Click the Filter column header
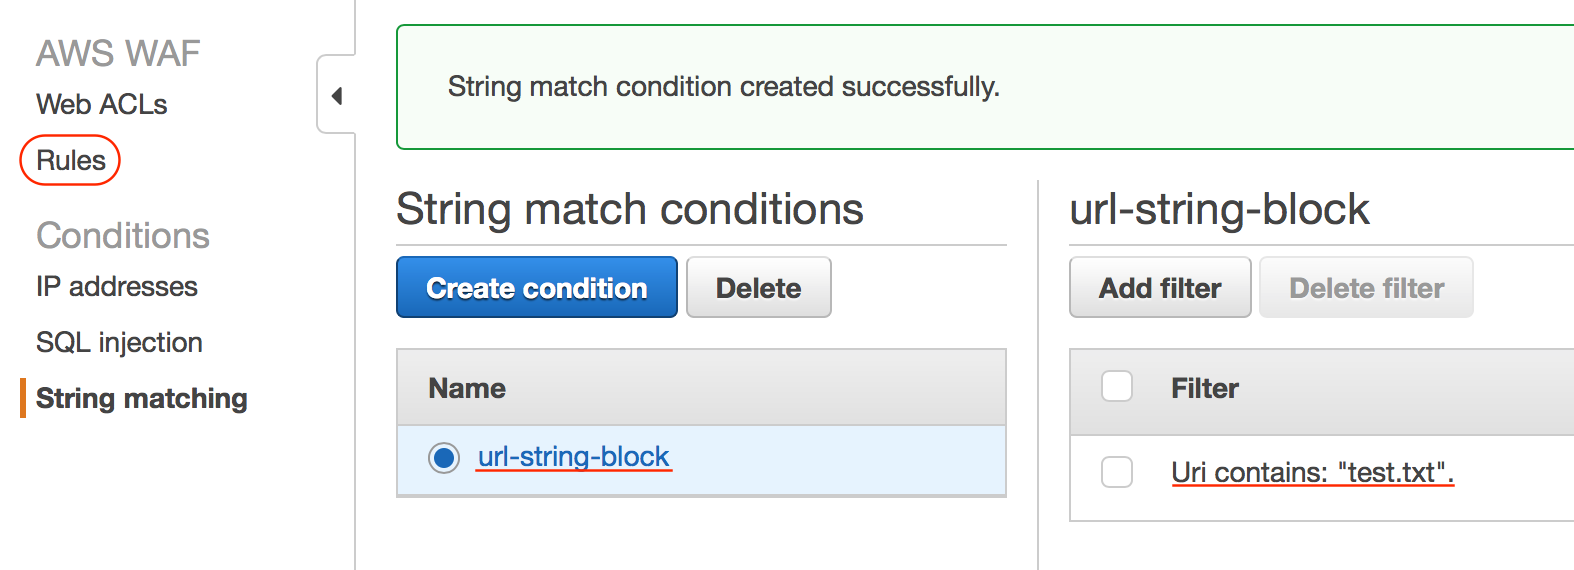This screenshot has width=1574, height=570. click(1204, 389)
